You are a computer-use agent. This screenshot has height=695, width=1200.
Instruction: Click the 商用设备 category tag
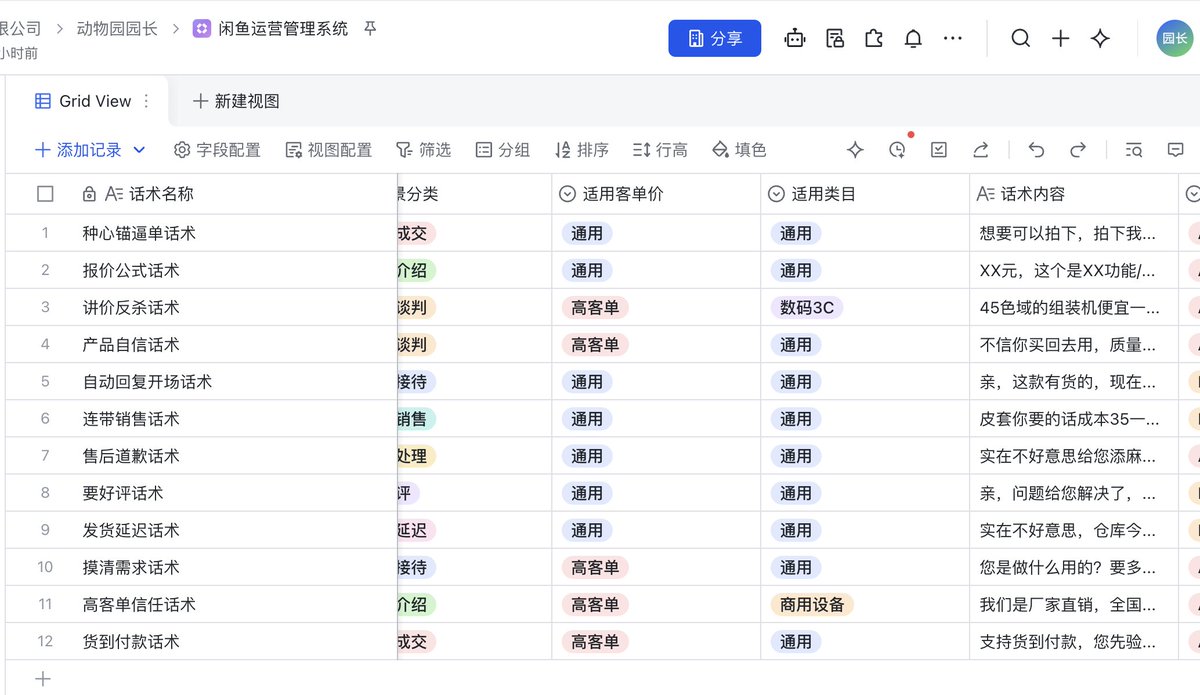click(812, 604)
